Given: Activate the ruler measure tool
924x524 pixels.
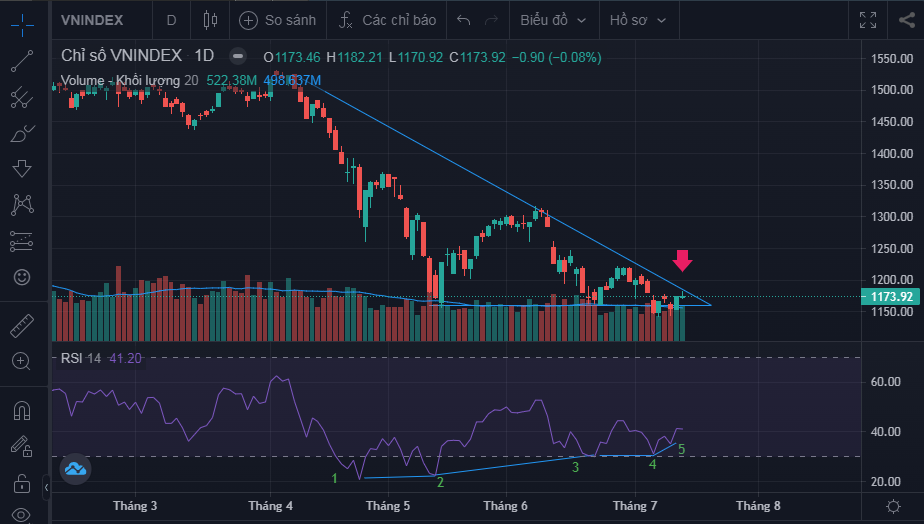Looking at the screenshot, I should point(22,325).
